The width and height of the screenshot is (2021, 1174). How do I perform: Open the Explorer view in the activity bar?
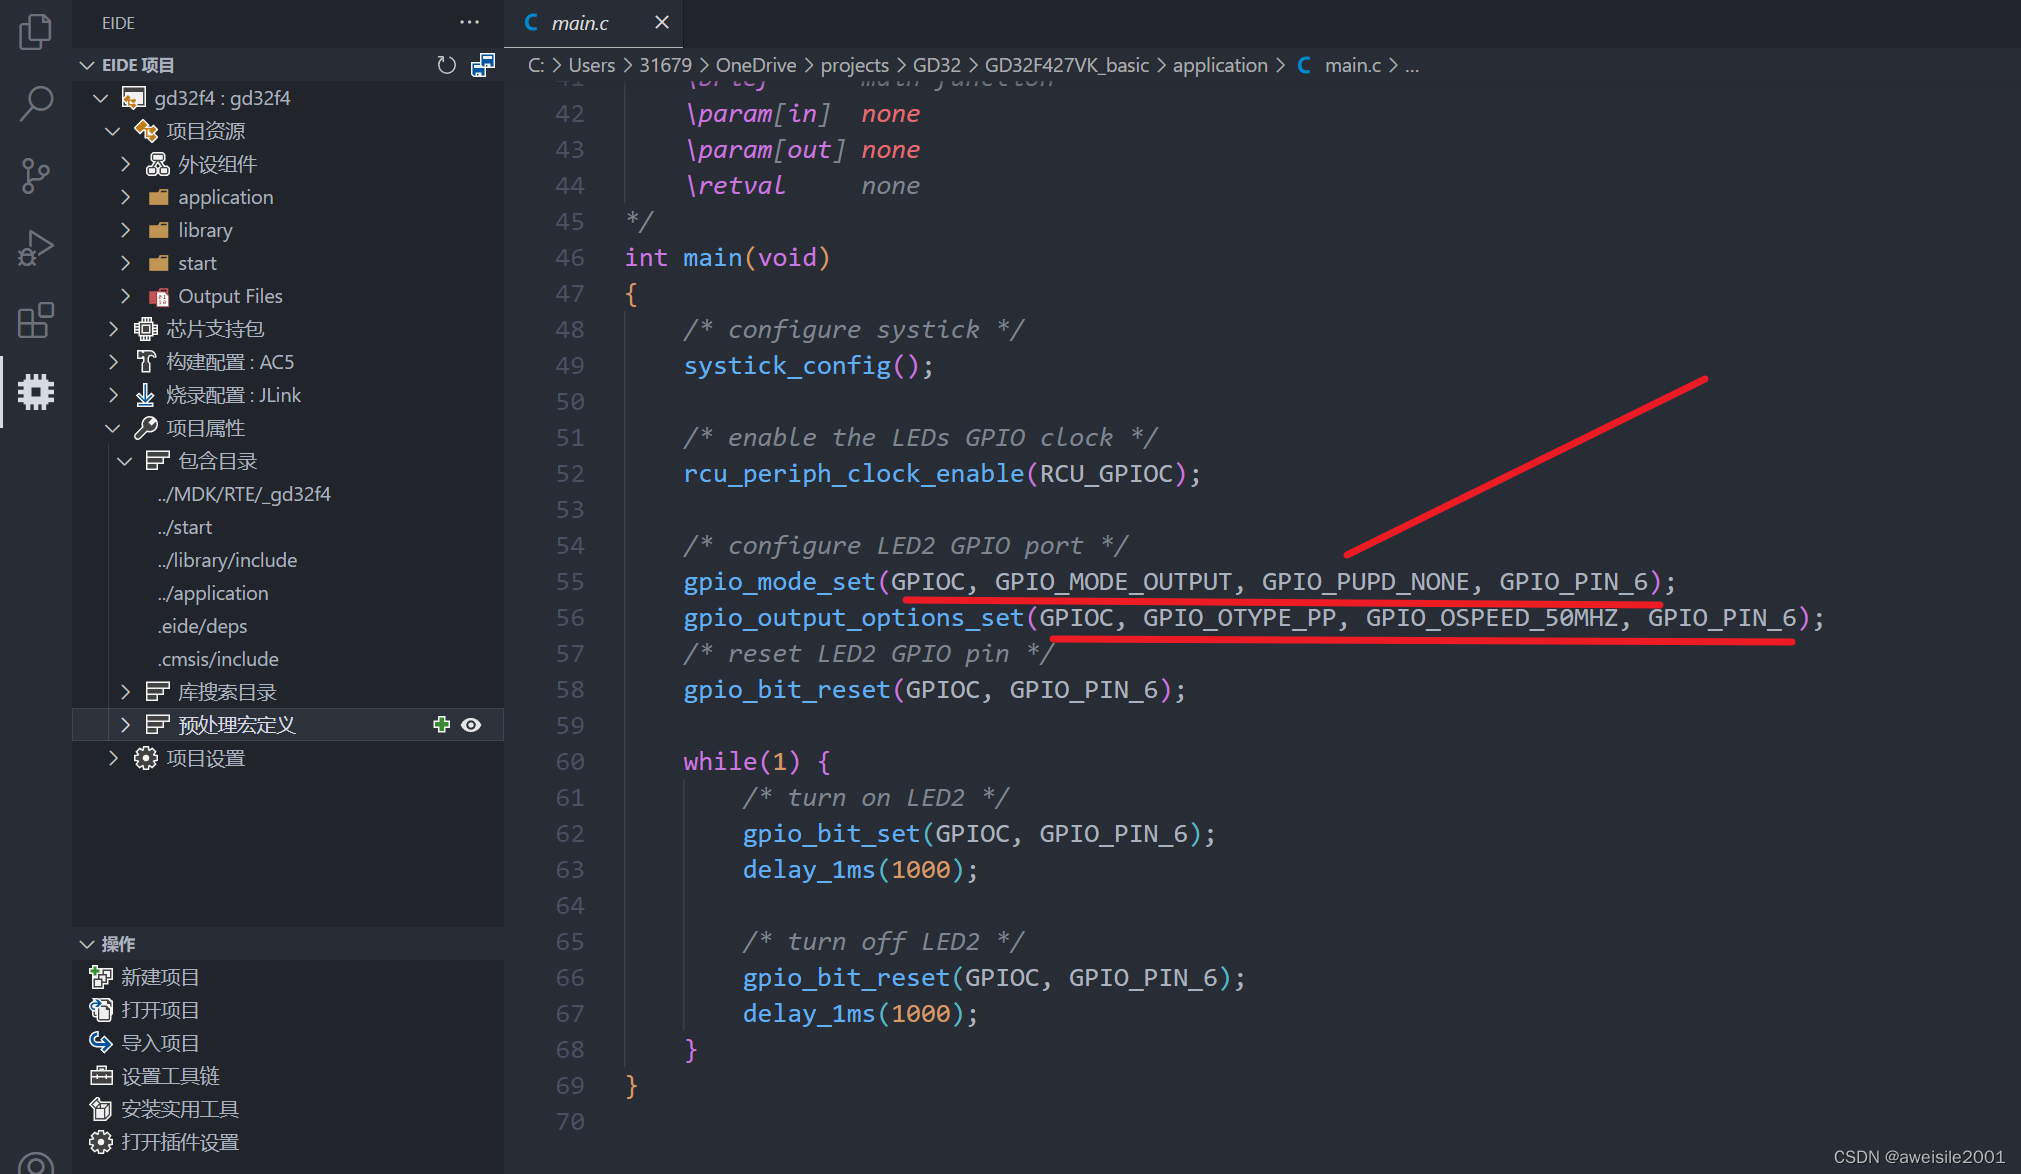35,32
